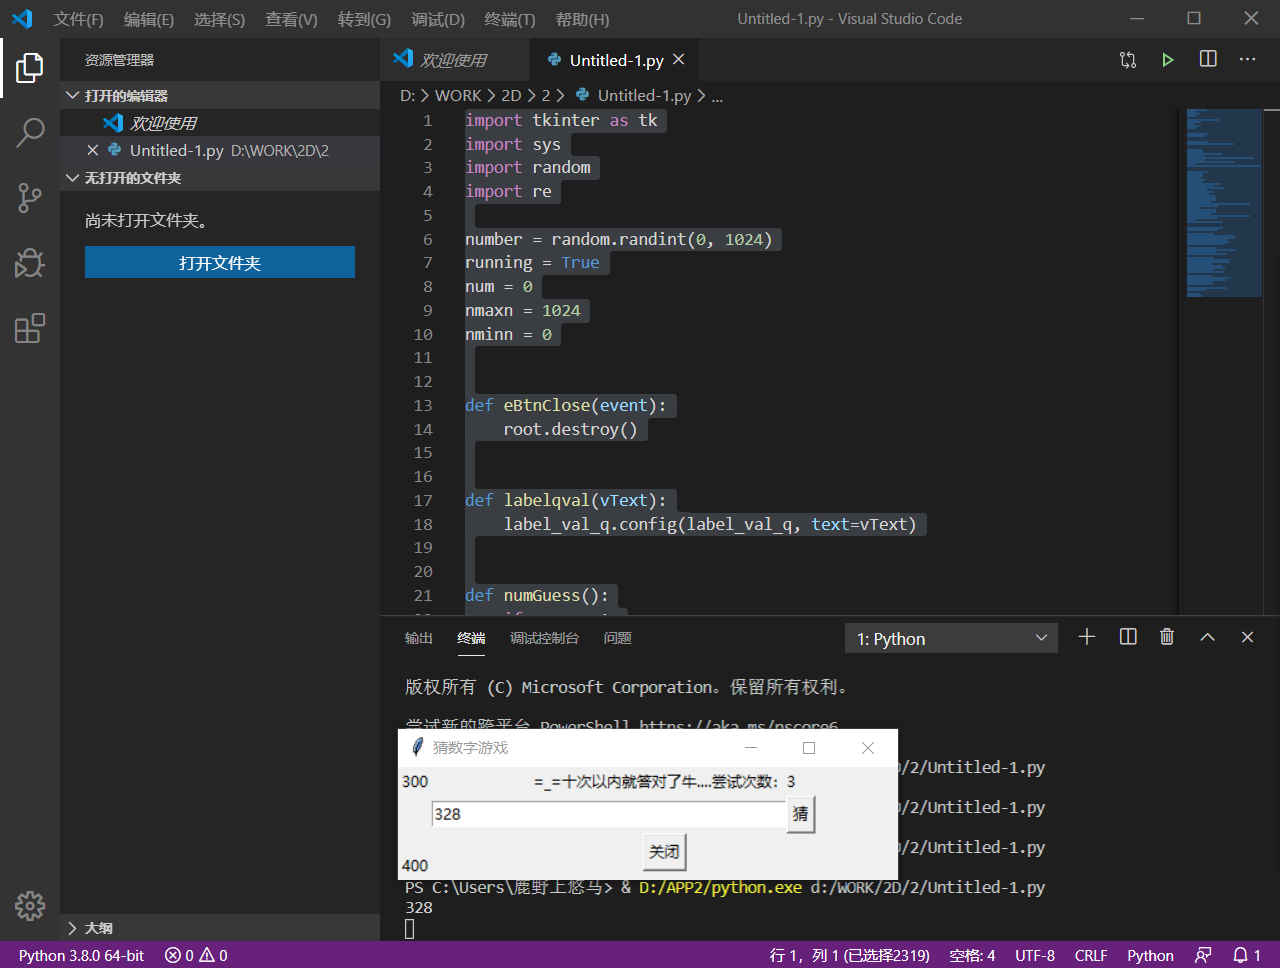The width and height of the screenshot is (1280, 968).
Task: Kill terminal with trash icon
Action: [1166, 637]
